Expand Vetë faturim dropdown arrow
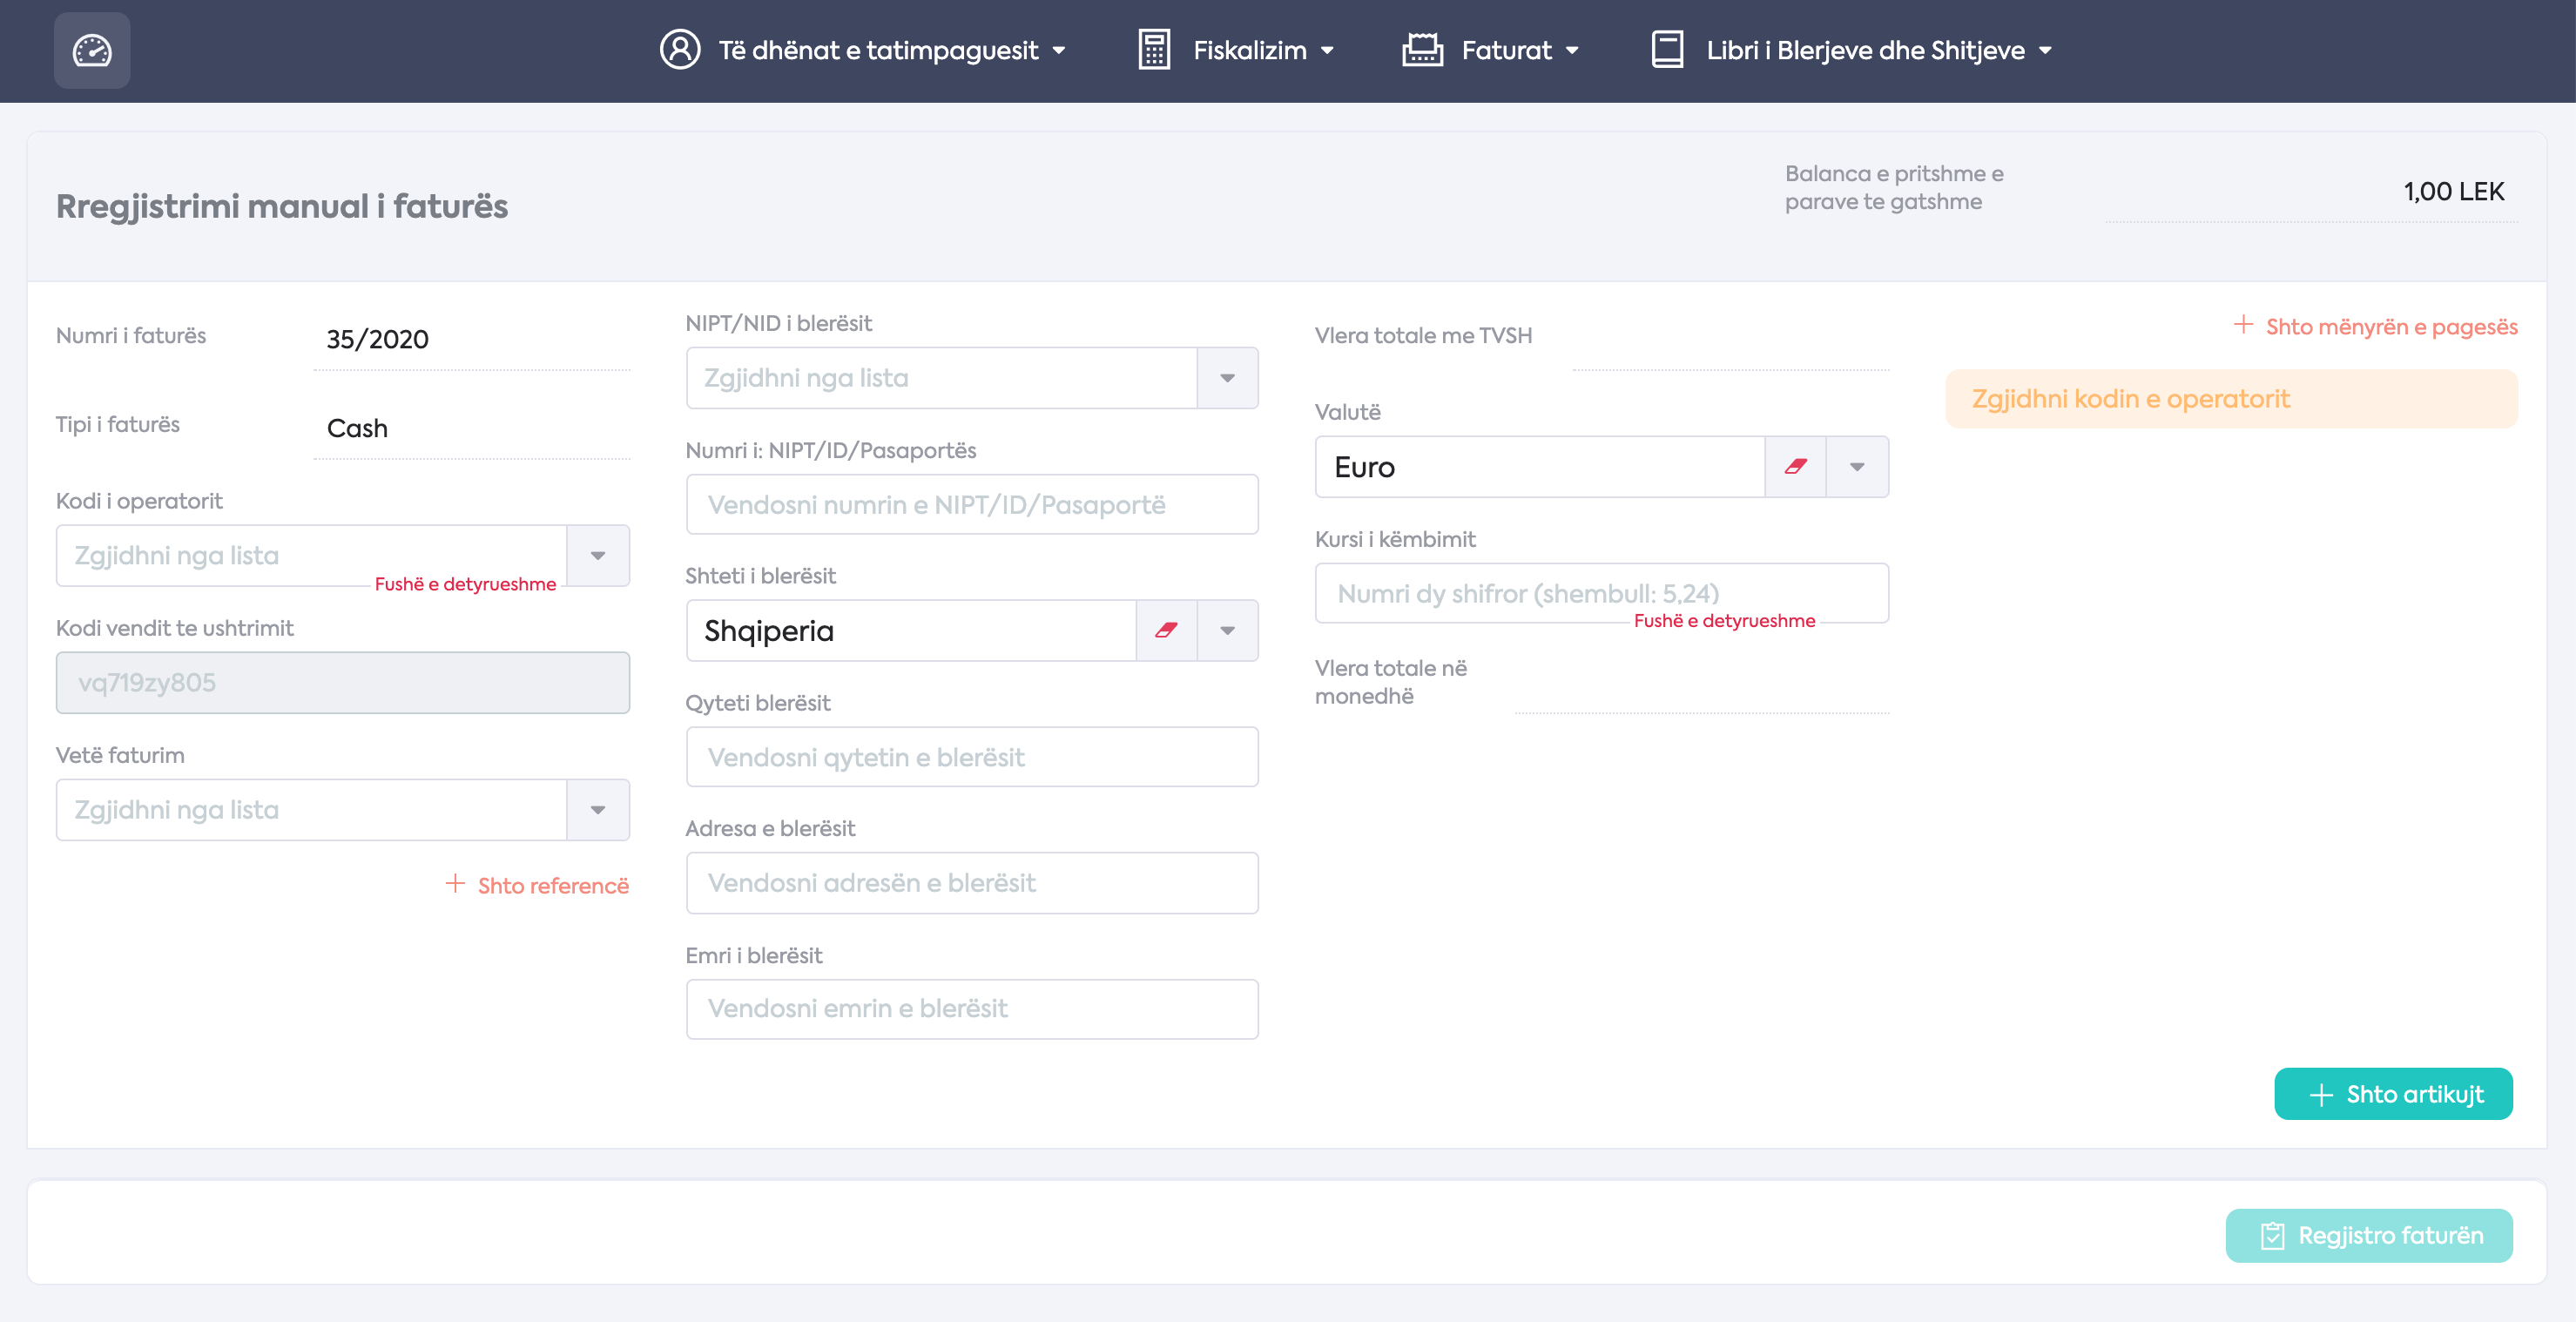The height and width of the screenshot is (1322, 2576). click(598, 810)
